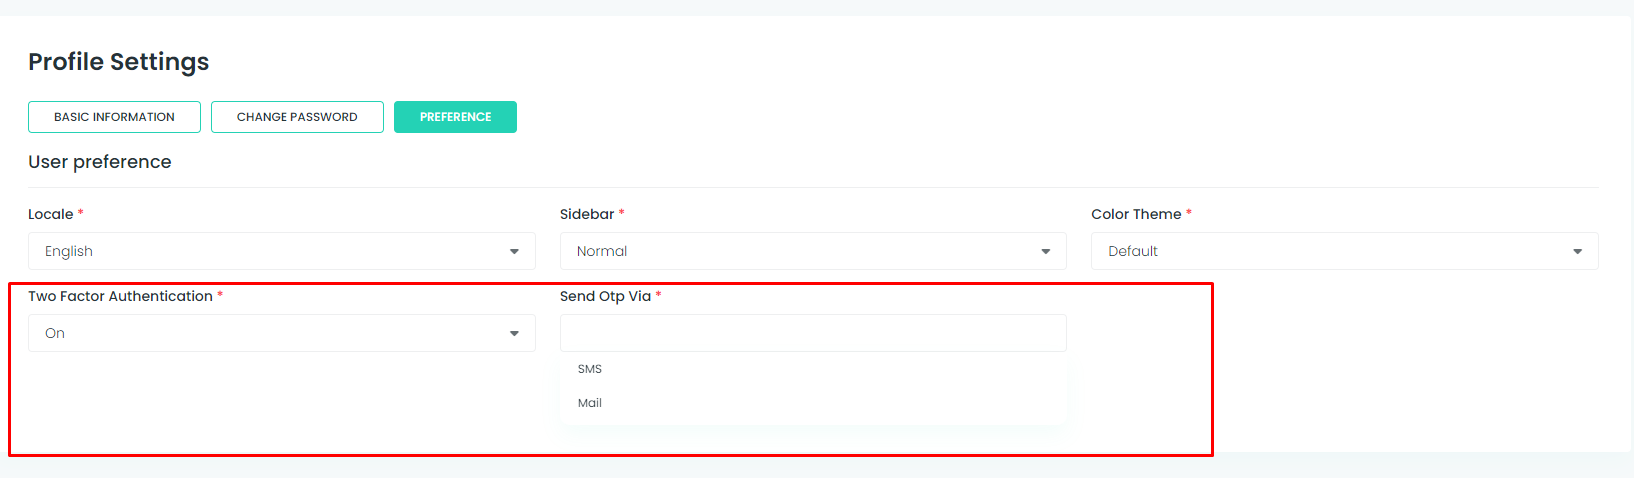The width and height of the screenshot is (1634, 478).
Task: Click the Send Otp Via label
Action: [x=605, y=296]
